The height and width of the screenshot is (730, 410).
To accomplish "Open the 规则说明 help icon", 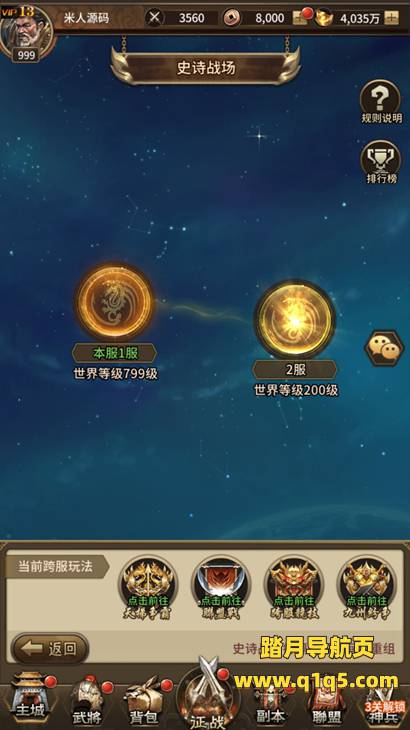I will click(382, 101).
